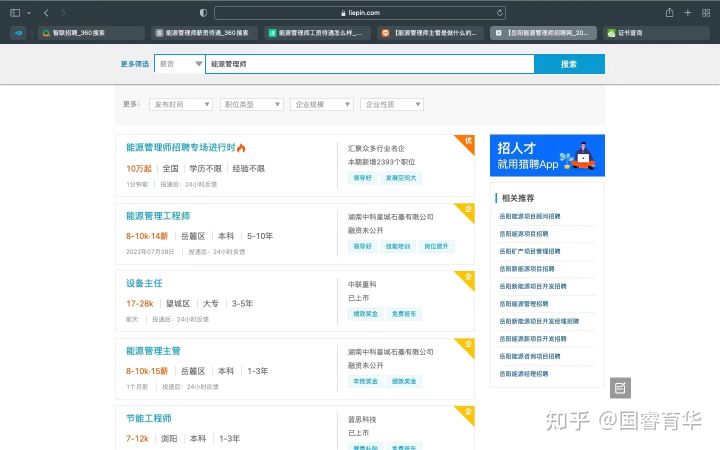Click 蓝思科技 company name
The width and height of the screenshot is (720, 450).
point(362,419)
